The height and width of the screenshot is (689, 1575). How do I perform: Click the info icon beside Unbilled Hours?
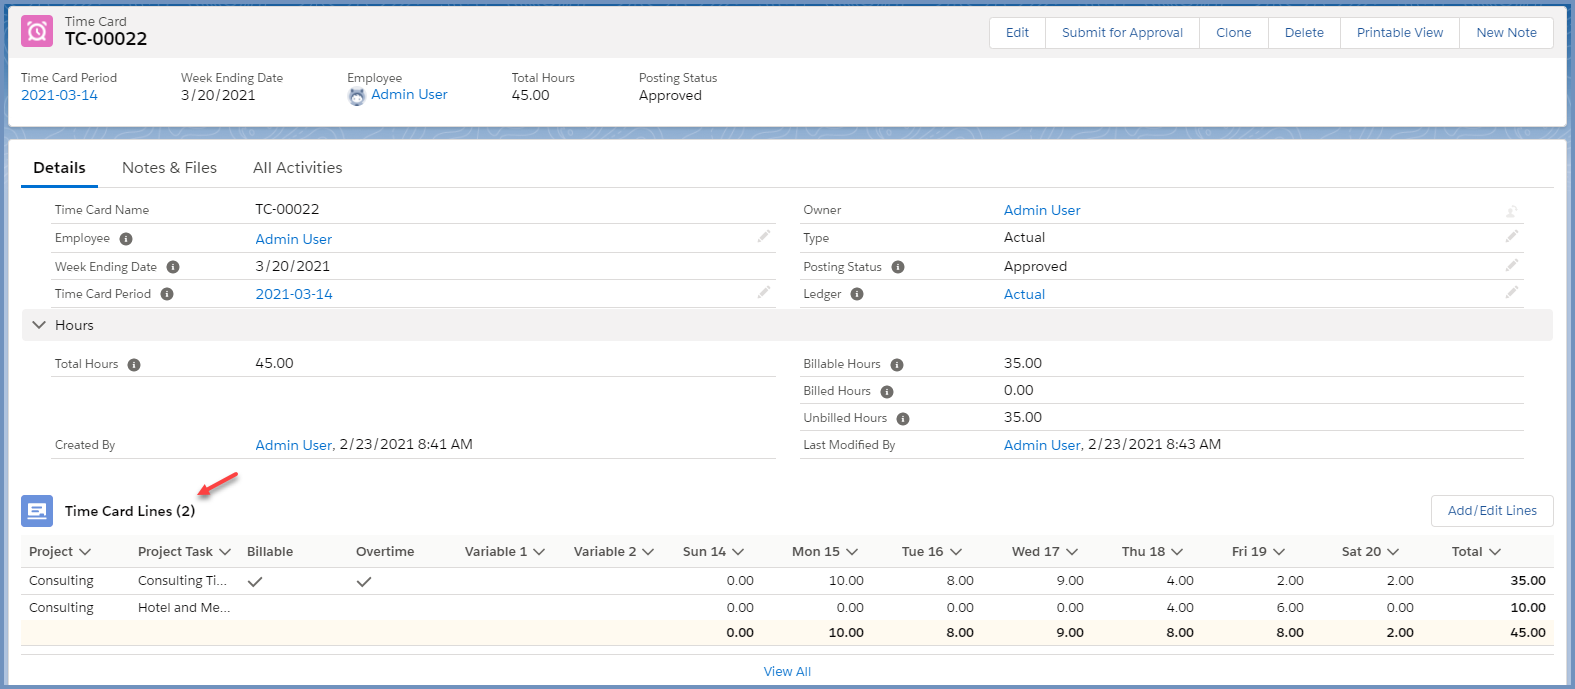tap(903, 419)
